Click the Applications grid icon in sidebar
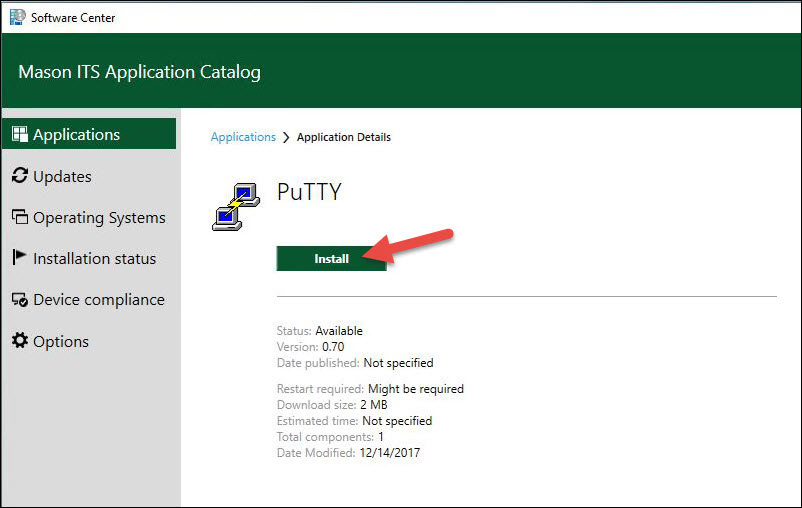 (x=19, y=135)
